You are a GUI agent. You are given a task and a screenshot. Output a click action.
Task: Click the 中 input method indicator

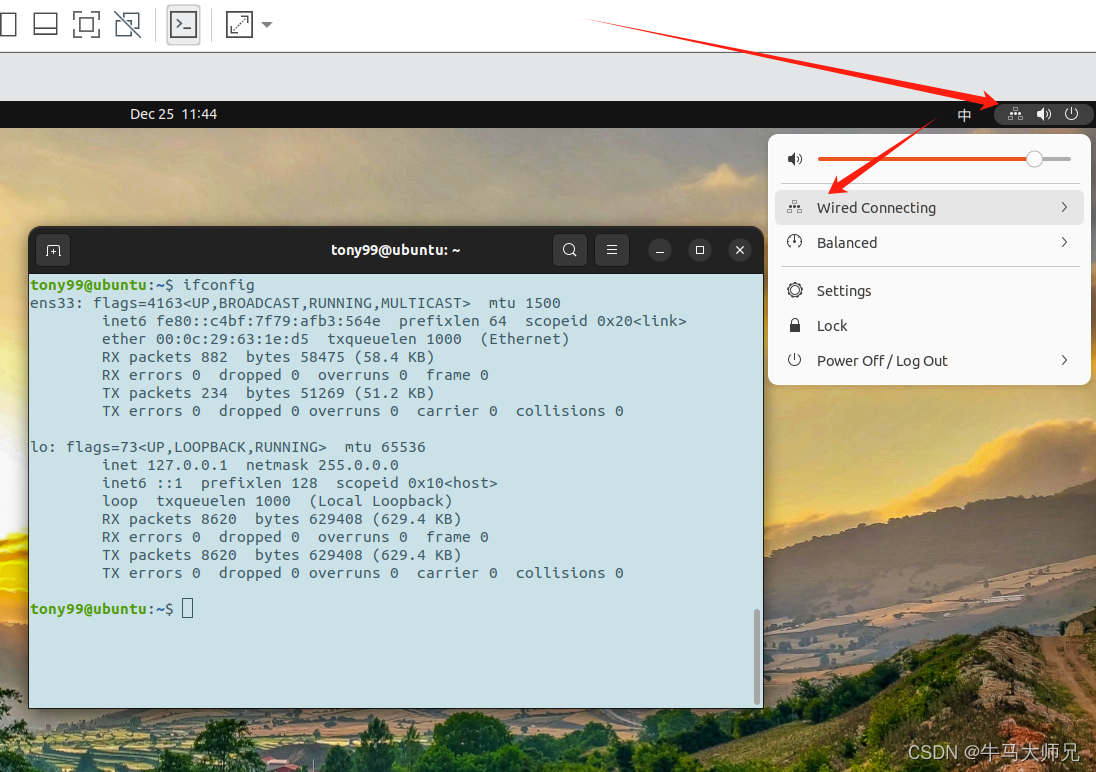tap(963, 114)
